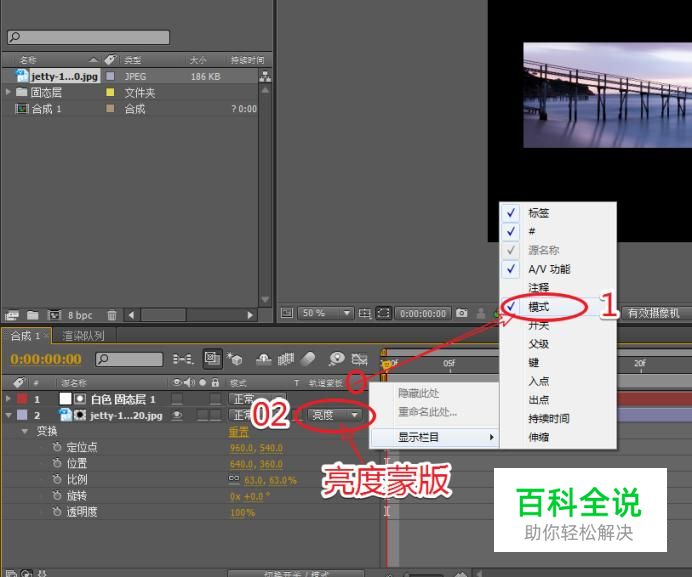Screen dimensions: 692x577
Task: Click the project panel search field
Action: coord(88,37)
